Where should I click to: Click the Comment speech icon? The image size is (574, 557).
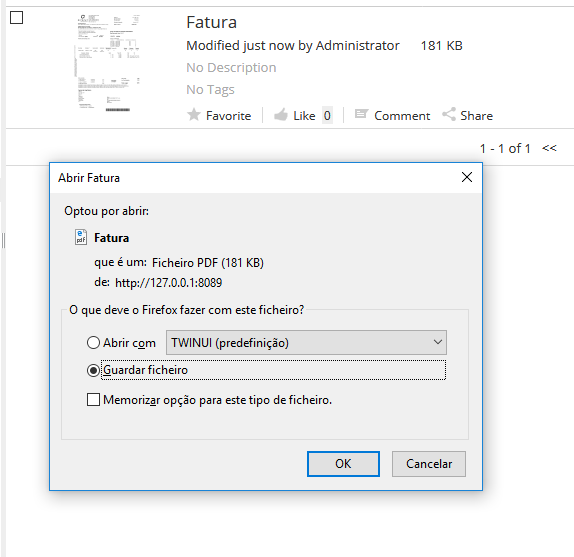click(x=361, y=114)
